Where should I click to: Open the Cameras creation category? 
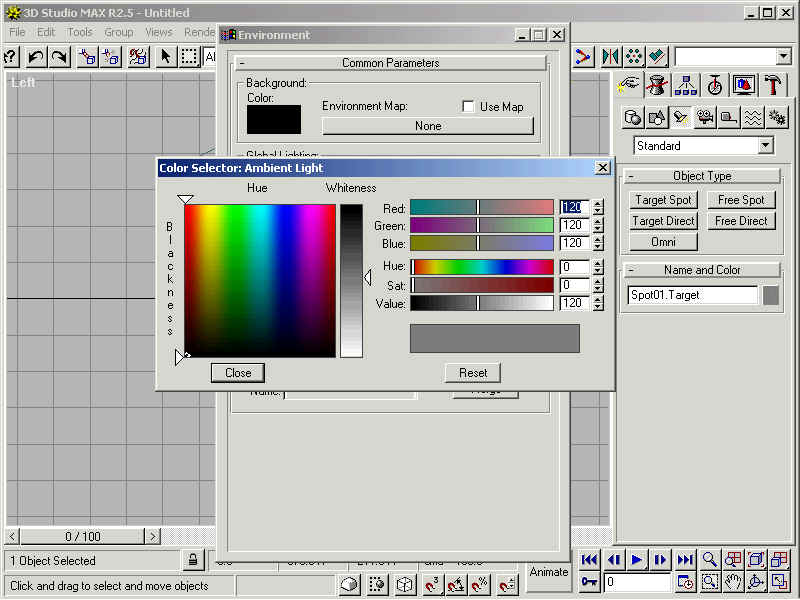pyautogui.click(x=707, y=117)
